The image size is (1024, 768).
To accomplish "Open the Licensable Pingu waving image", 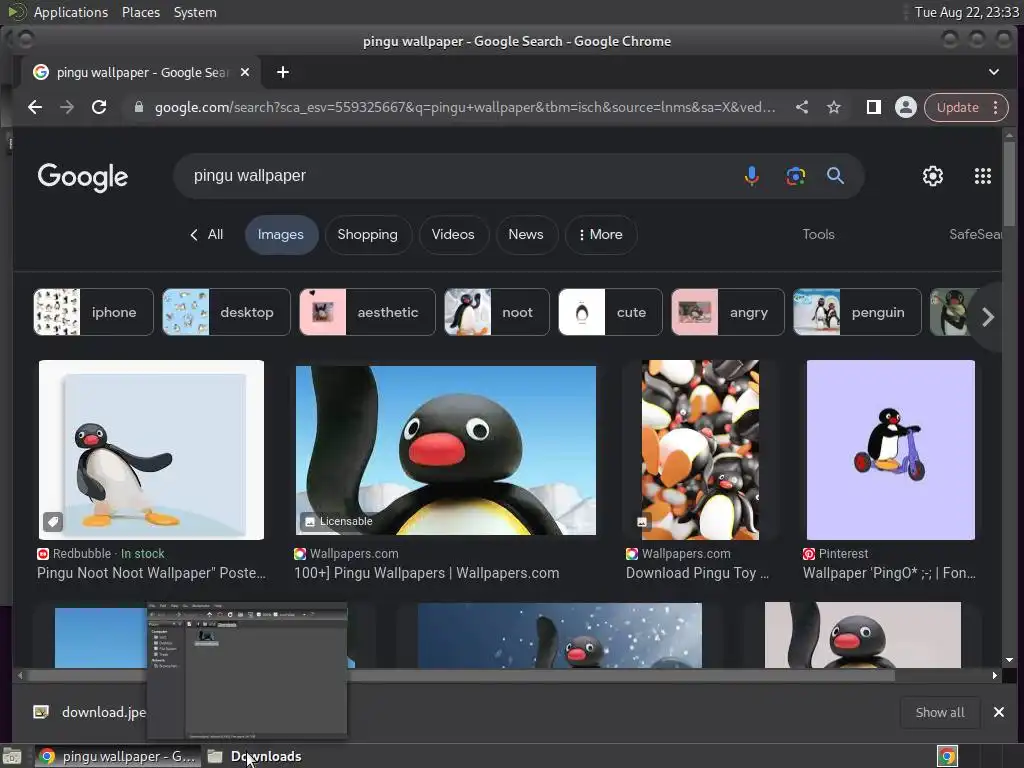I will 445,450.
